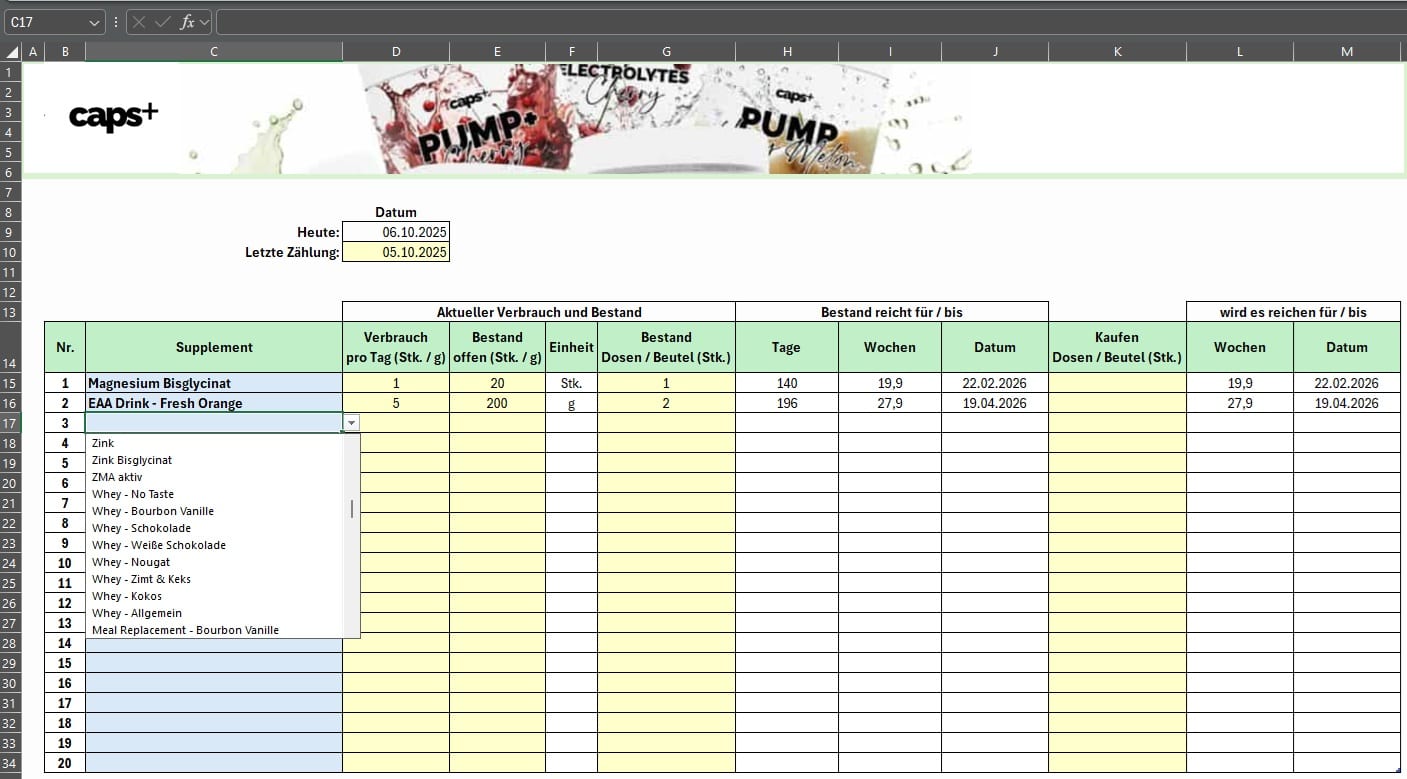The width and height of the screenshot is (1407, 779).
Task: Pick 'Whey - Zimt & Keks' option
Action: coord(141,579)
